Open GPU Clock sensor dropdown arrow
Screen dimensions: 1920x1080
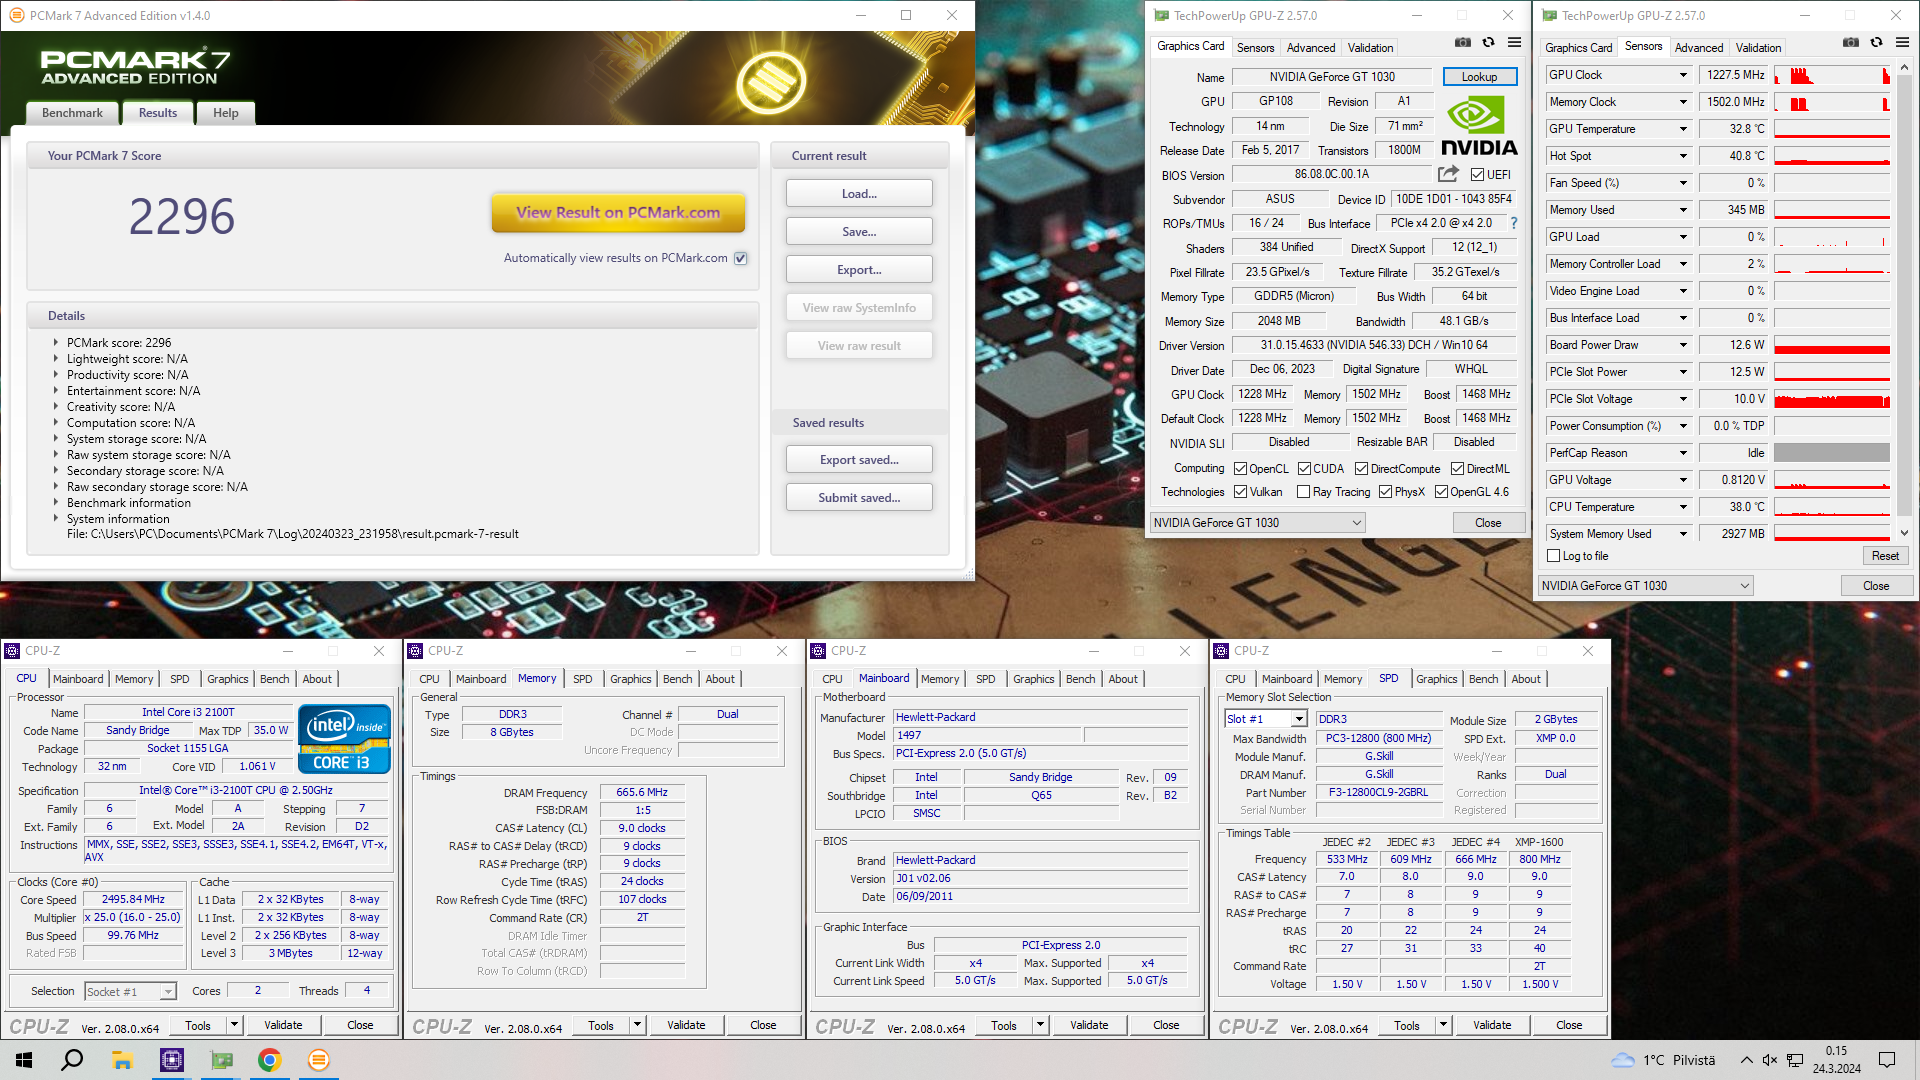coord(1683,75)
